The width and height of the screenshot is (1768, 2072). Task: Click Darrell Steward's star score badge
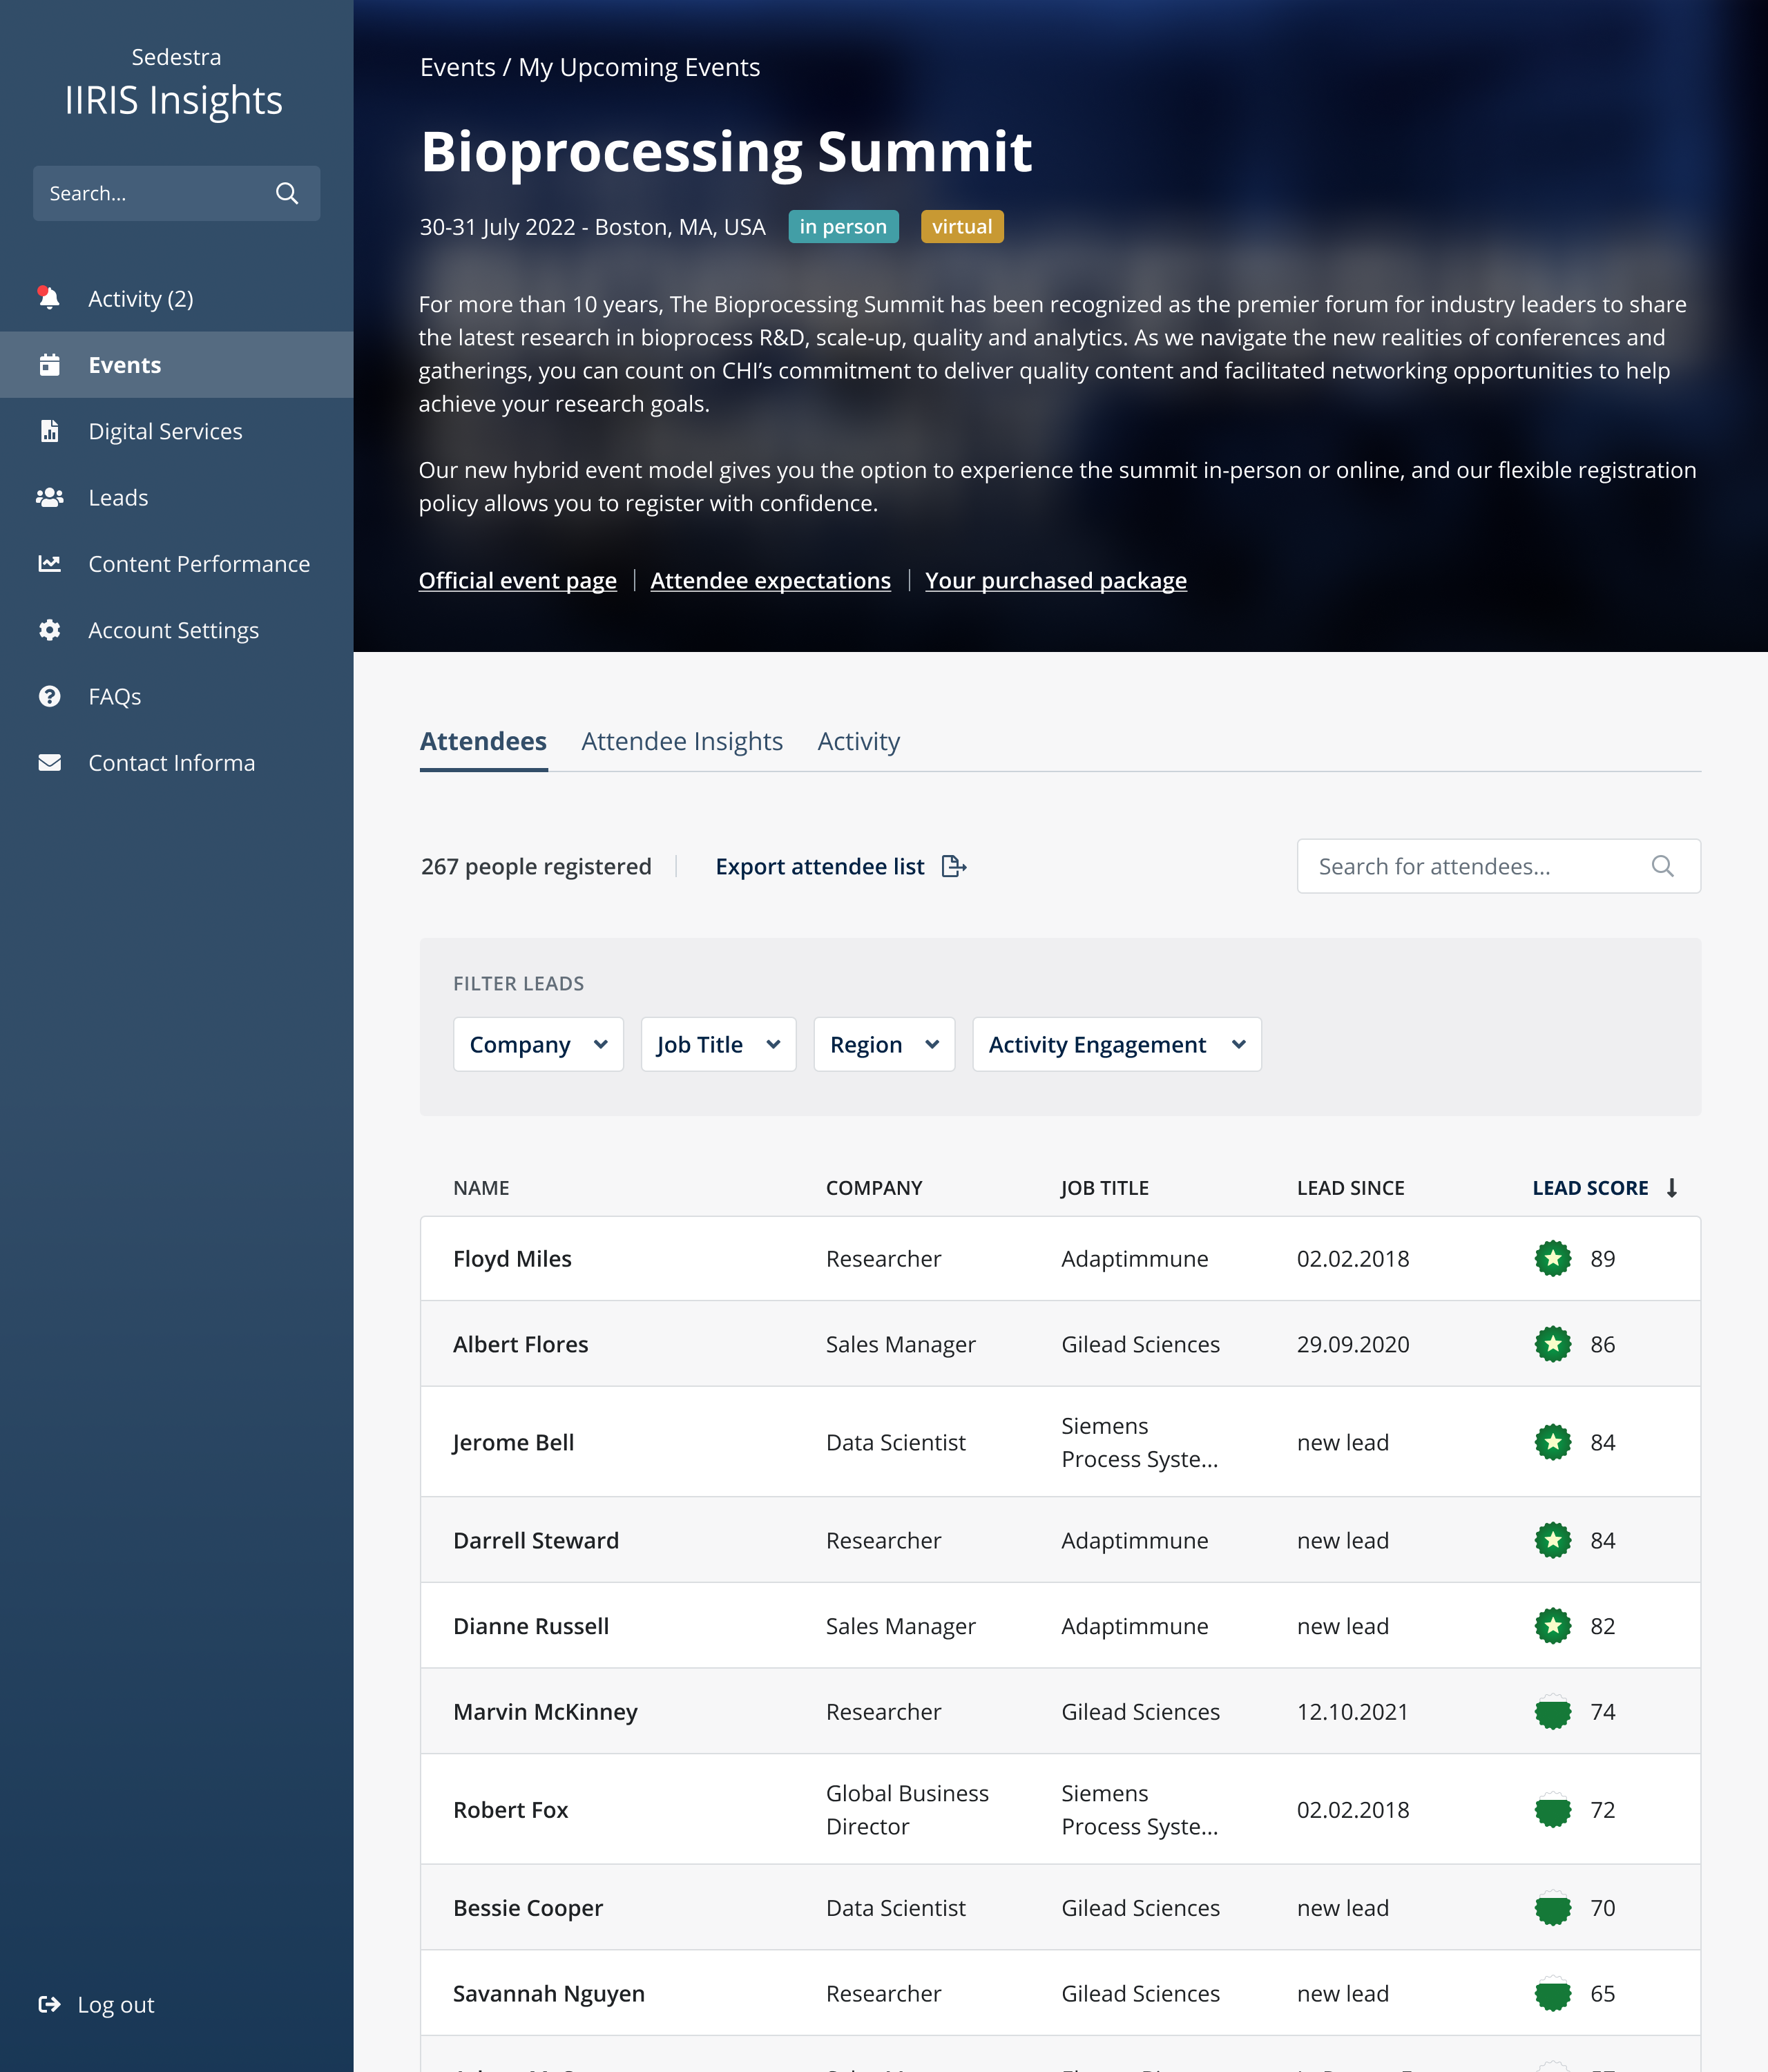1553,1540
